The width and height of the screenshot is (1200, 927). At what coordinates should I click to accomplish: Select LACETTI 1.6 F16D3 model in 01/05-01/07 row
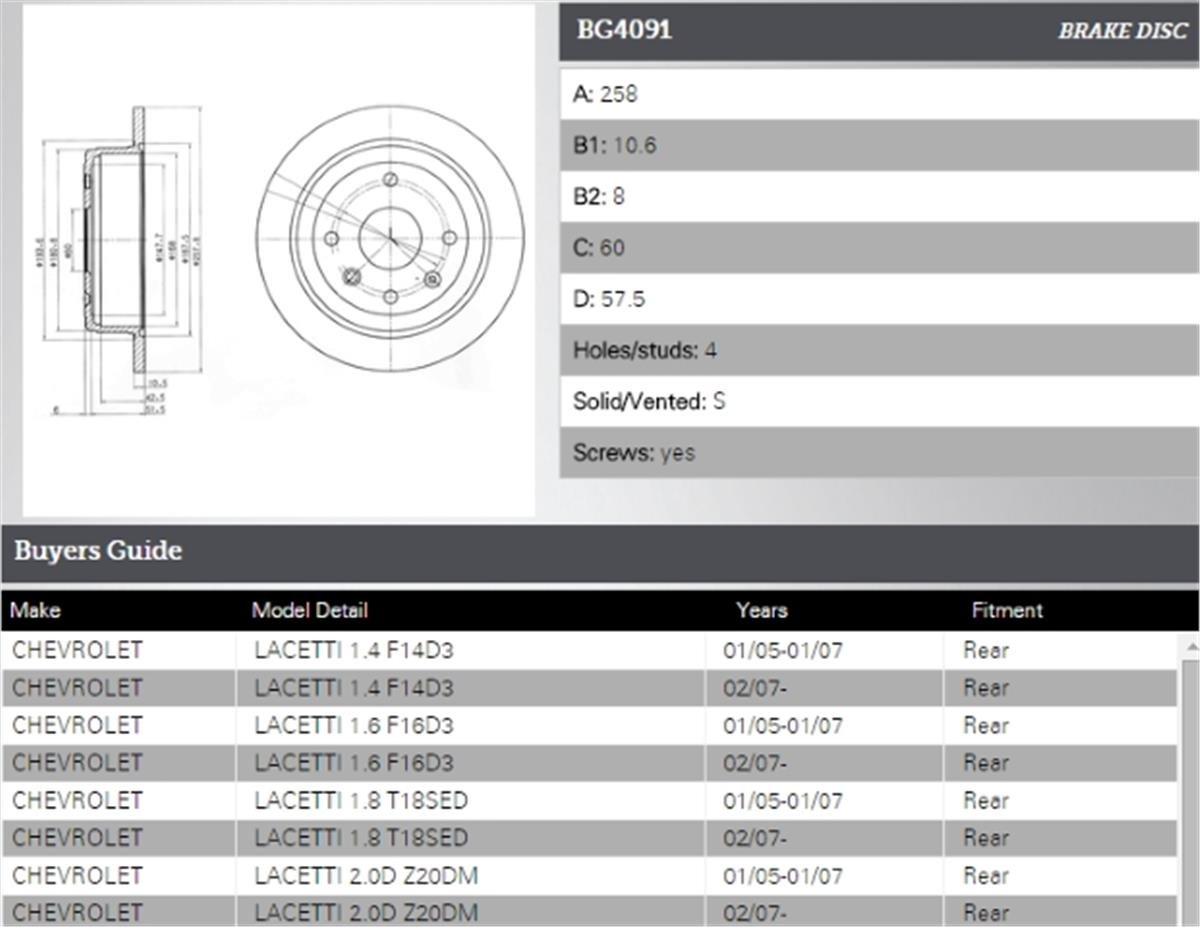354,726
